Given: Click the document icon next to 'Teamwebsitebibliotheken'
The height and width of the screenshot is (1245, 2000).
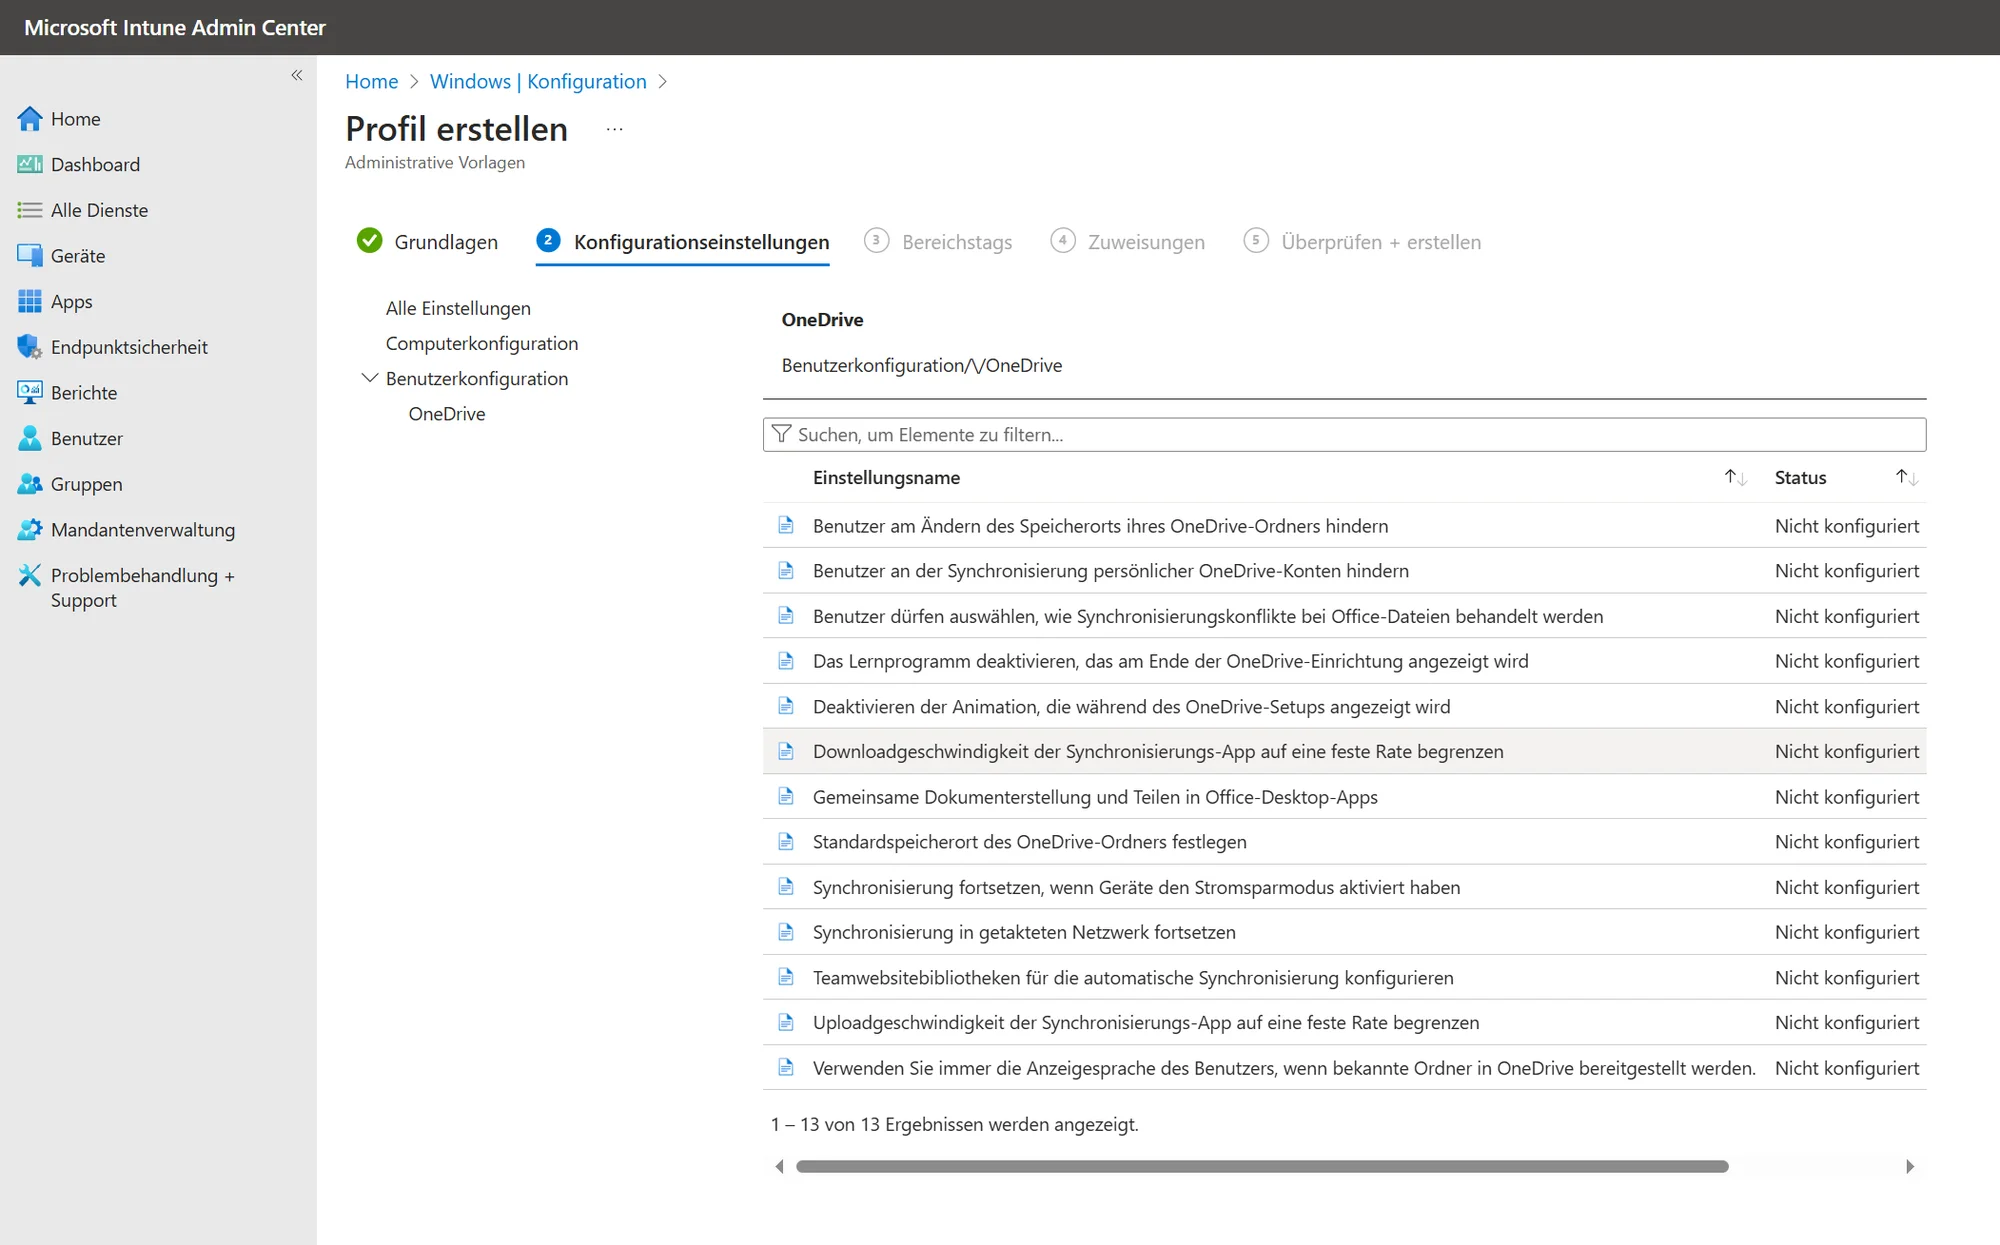Looking at the screenshot, I should click(x=784, y=977).
